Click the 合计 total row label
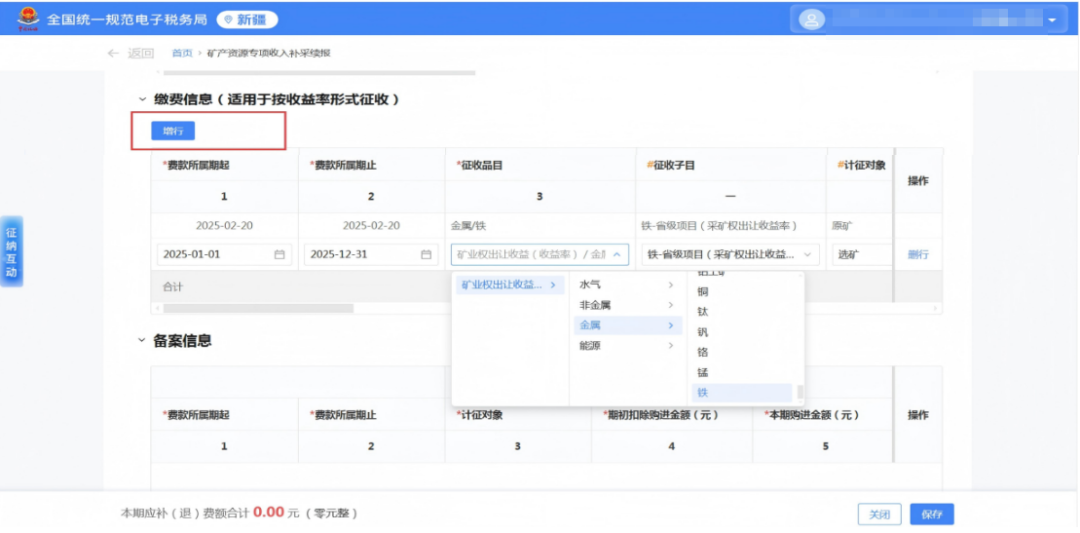The image size is (1080, 533). click(x=173, y=286)
